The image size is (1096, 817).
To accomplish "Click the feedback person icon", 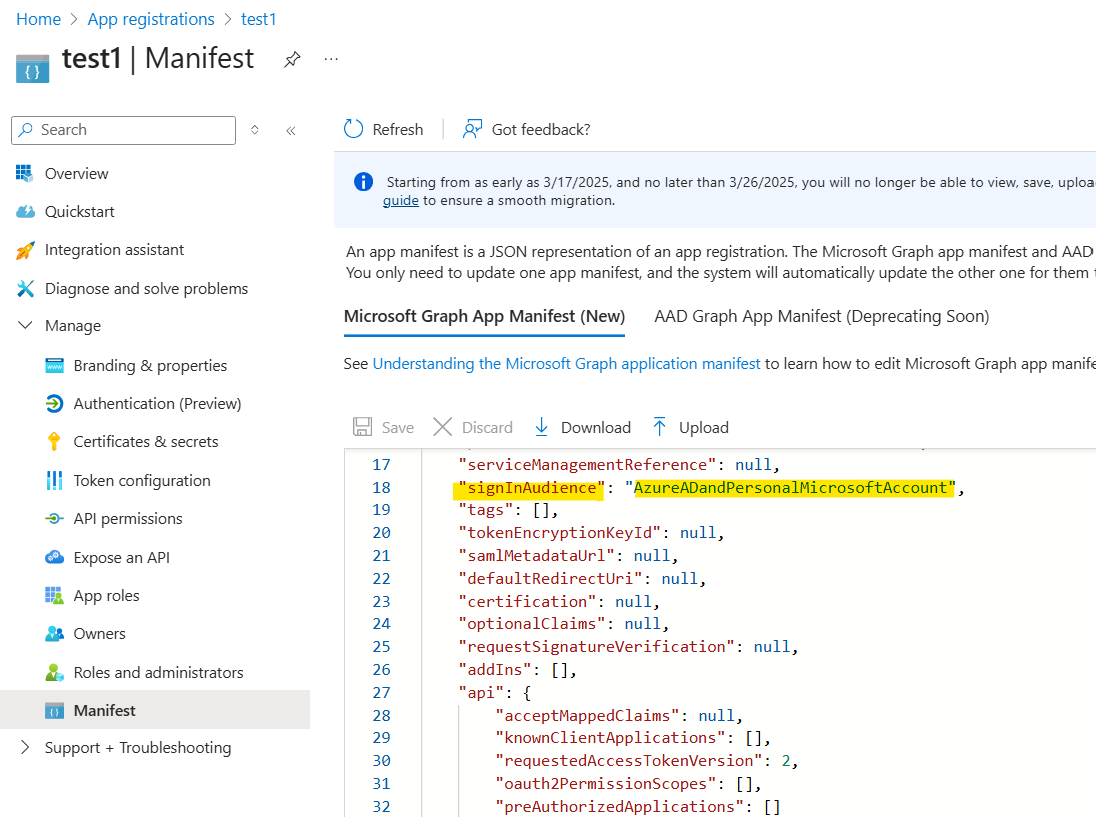I will (x=473, y=129).
